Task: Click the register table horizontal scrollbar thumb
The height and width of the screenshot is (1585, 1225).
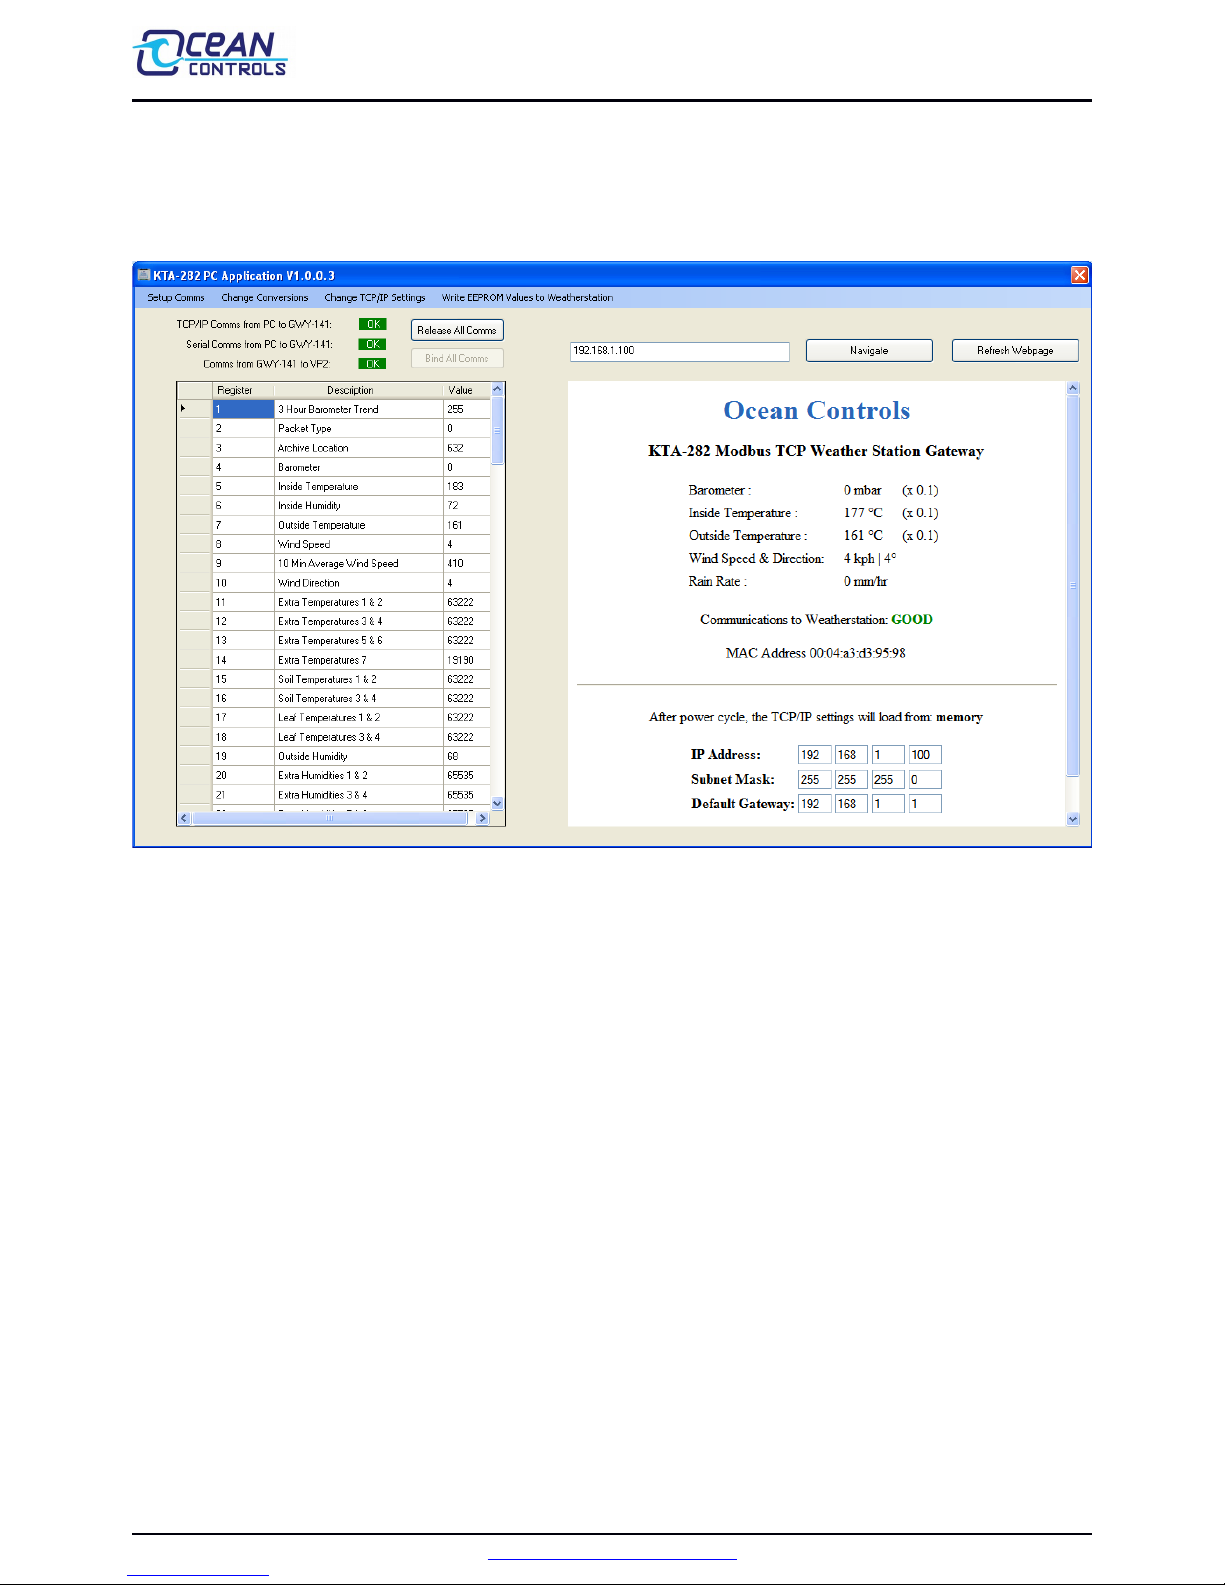Action: (330, 818)
